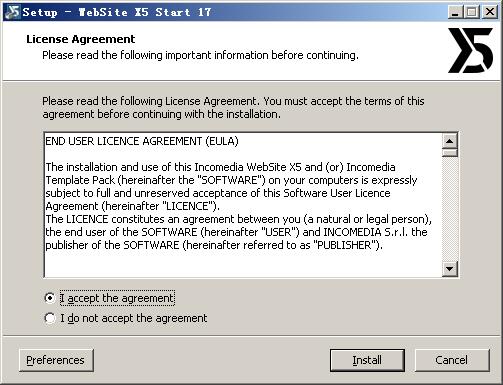503x385 pixels.
Task: Click the disabled maximize button
Action: (472, 12)
